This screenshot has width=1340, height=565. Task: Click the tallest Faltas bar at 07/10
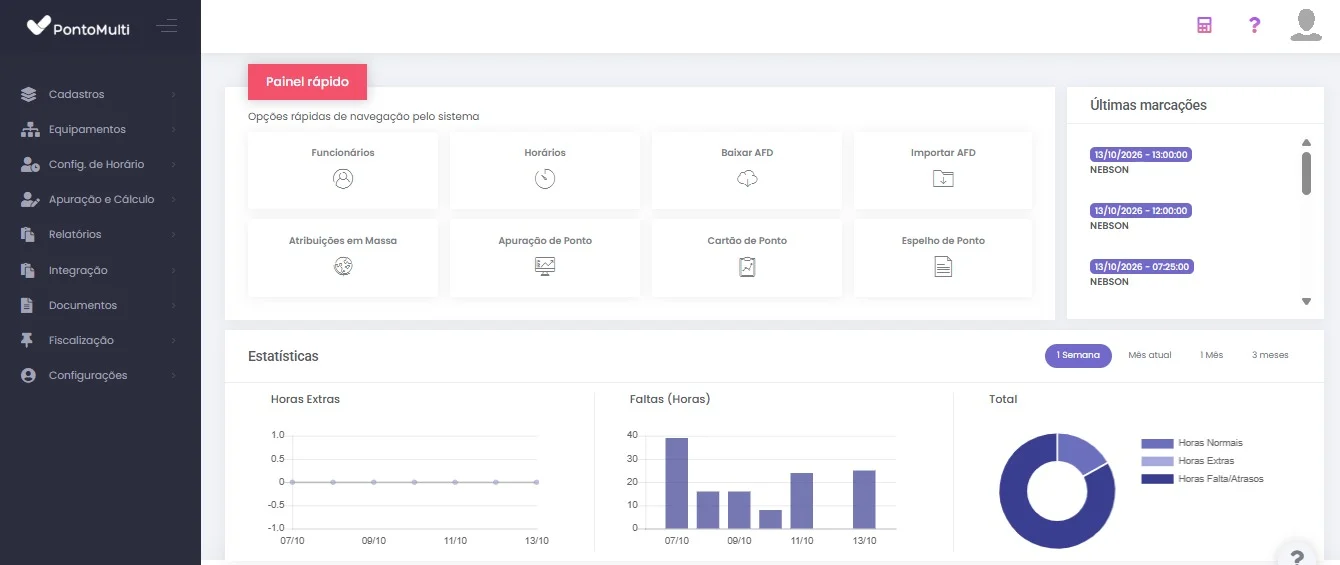pos(677,483)
